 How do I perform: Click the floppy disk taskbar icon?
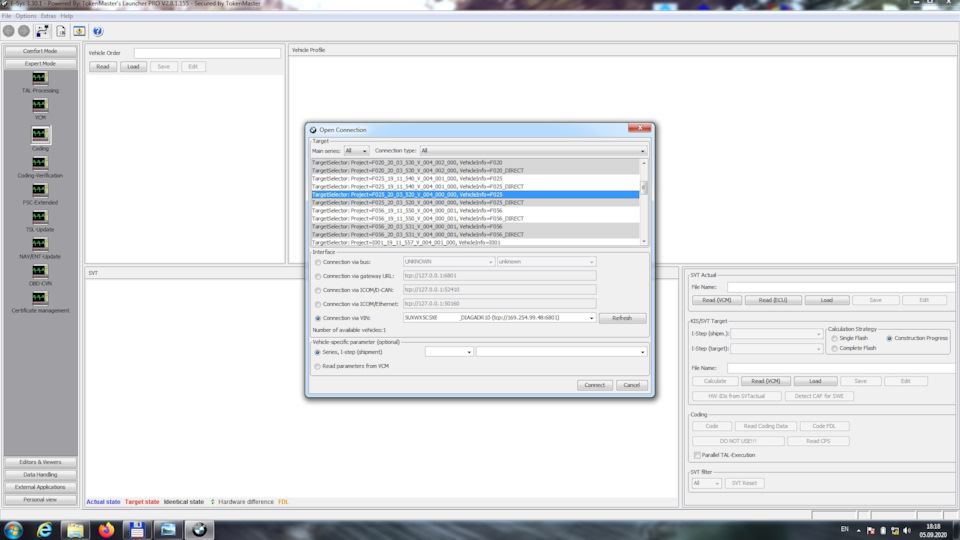pos(137,530)
